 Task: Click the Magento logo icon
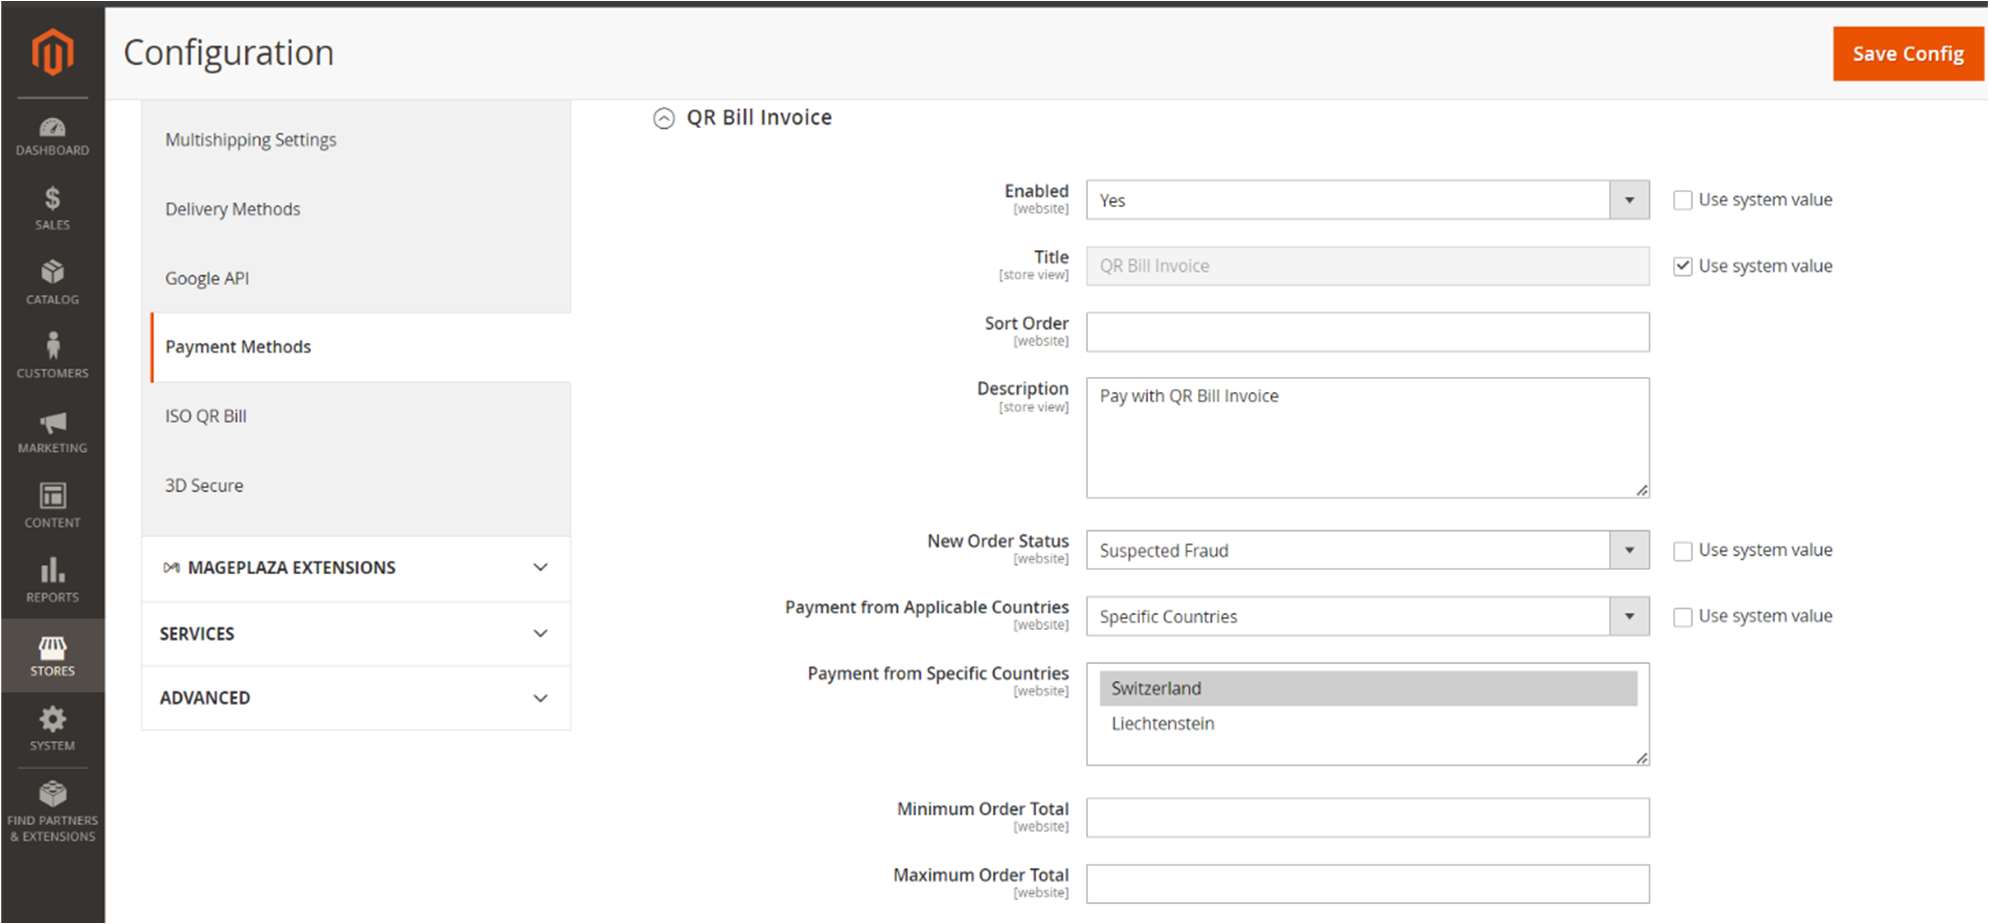coord(52,51)
